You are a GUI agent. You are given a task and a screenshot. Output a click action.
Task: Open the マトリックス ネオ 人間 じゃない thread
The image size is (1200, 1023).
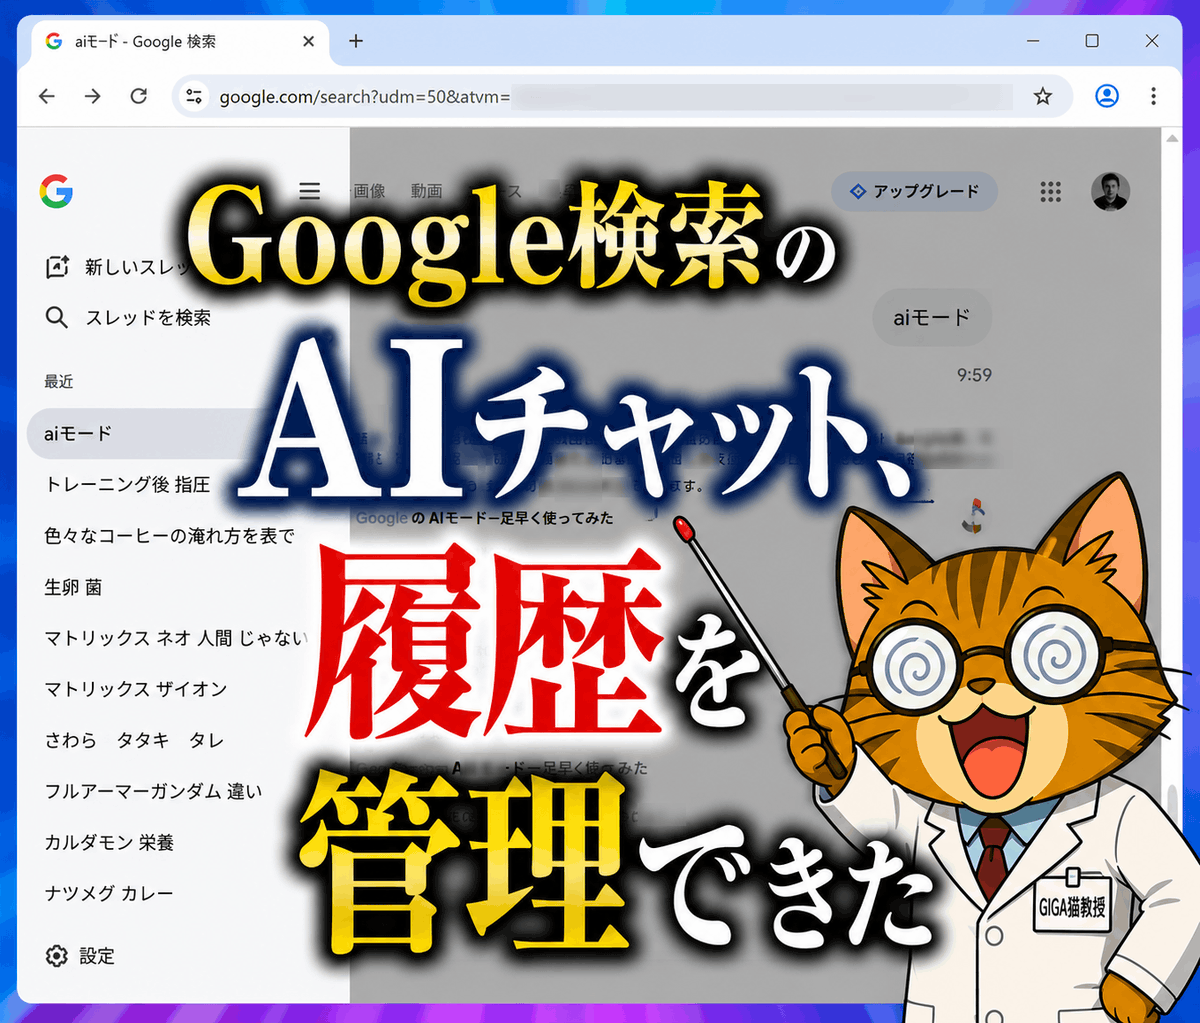click(x=175, y=638)
